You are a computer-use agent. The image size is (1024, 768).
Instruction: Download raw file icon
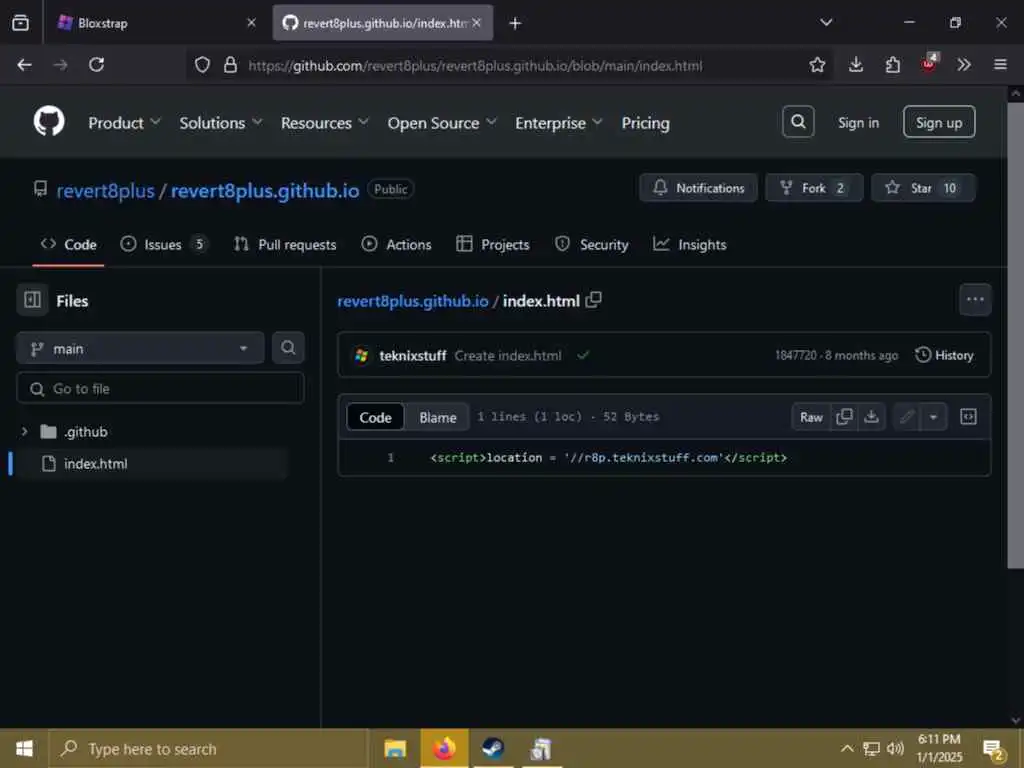pos(871,417)
